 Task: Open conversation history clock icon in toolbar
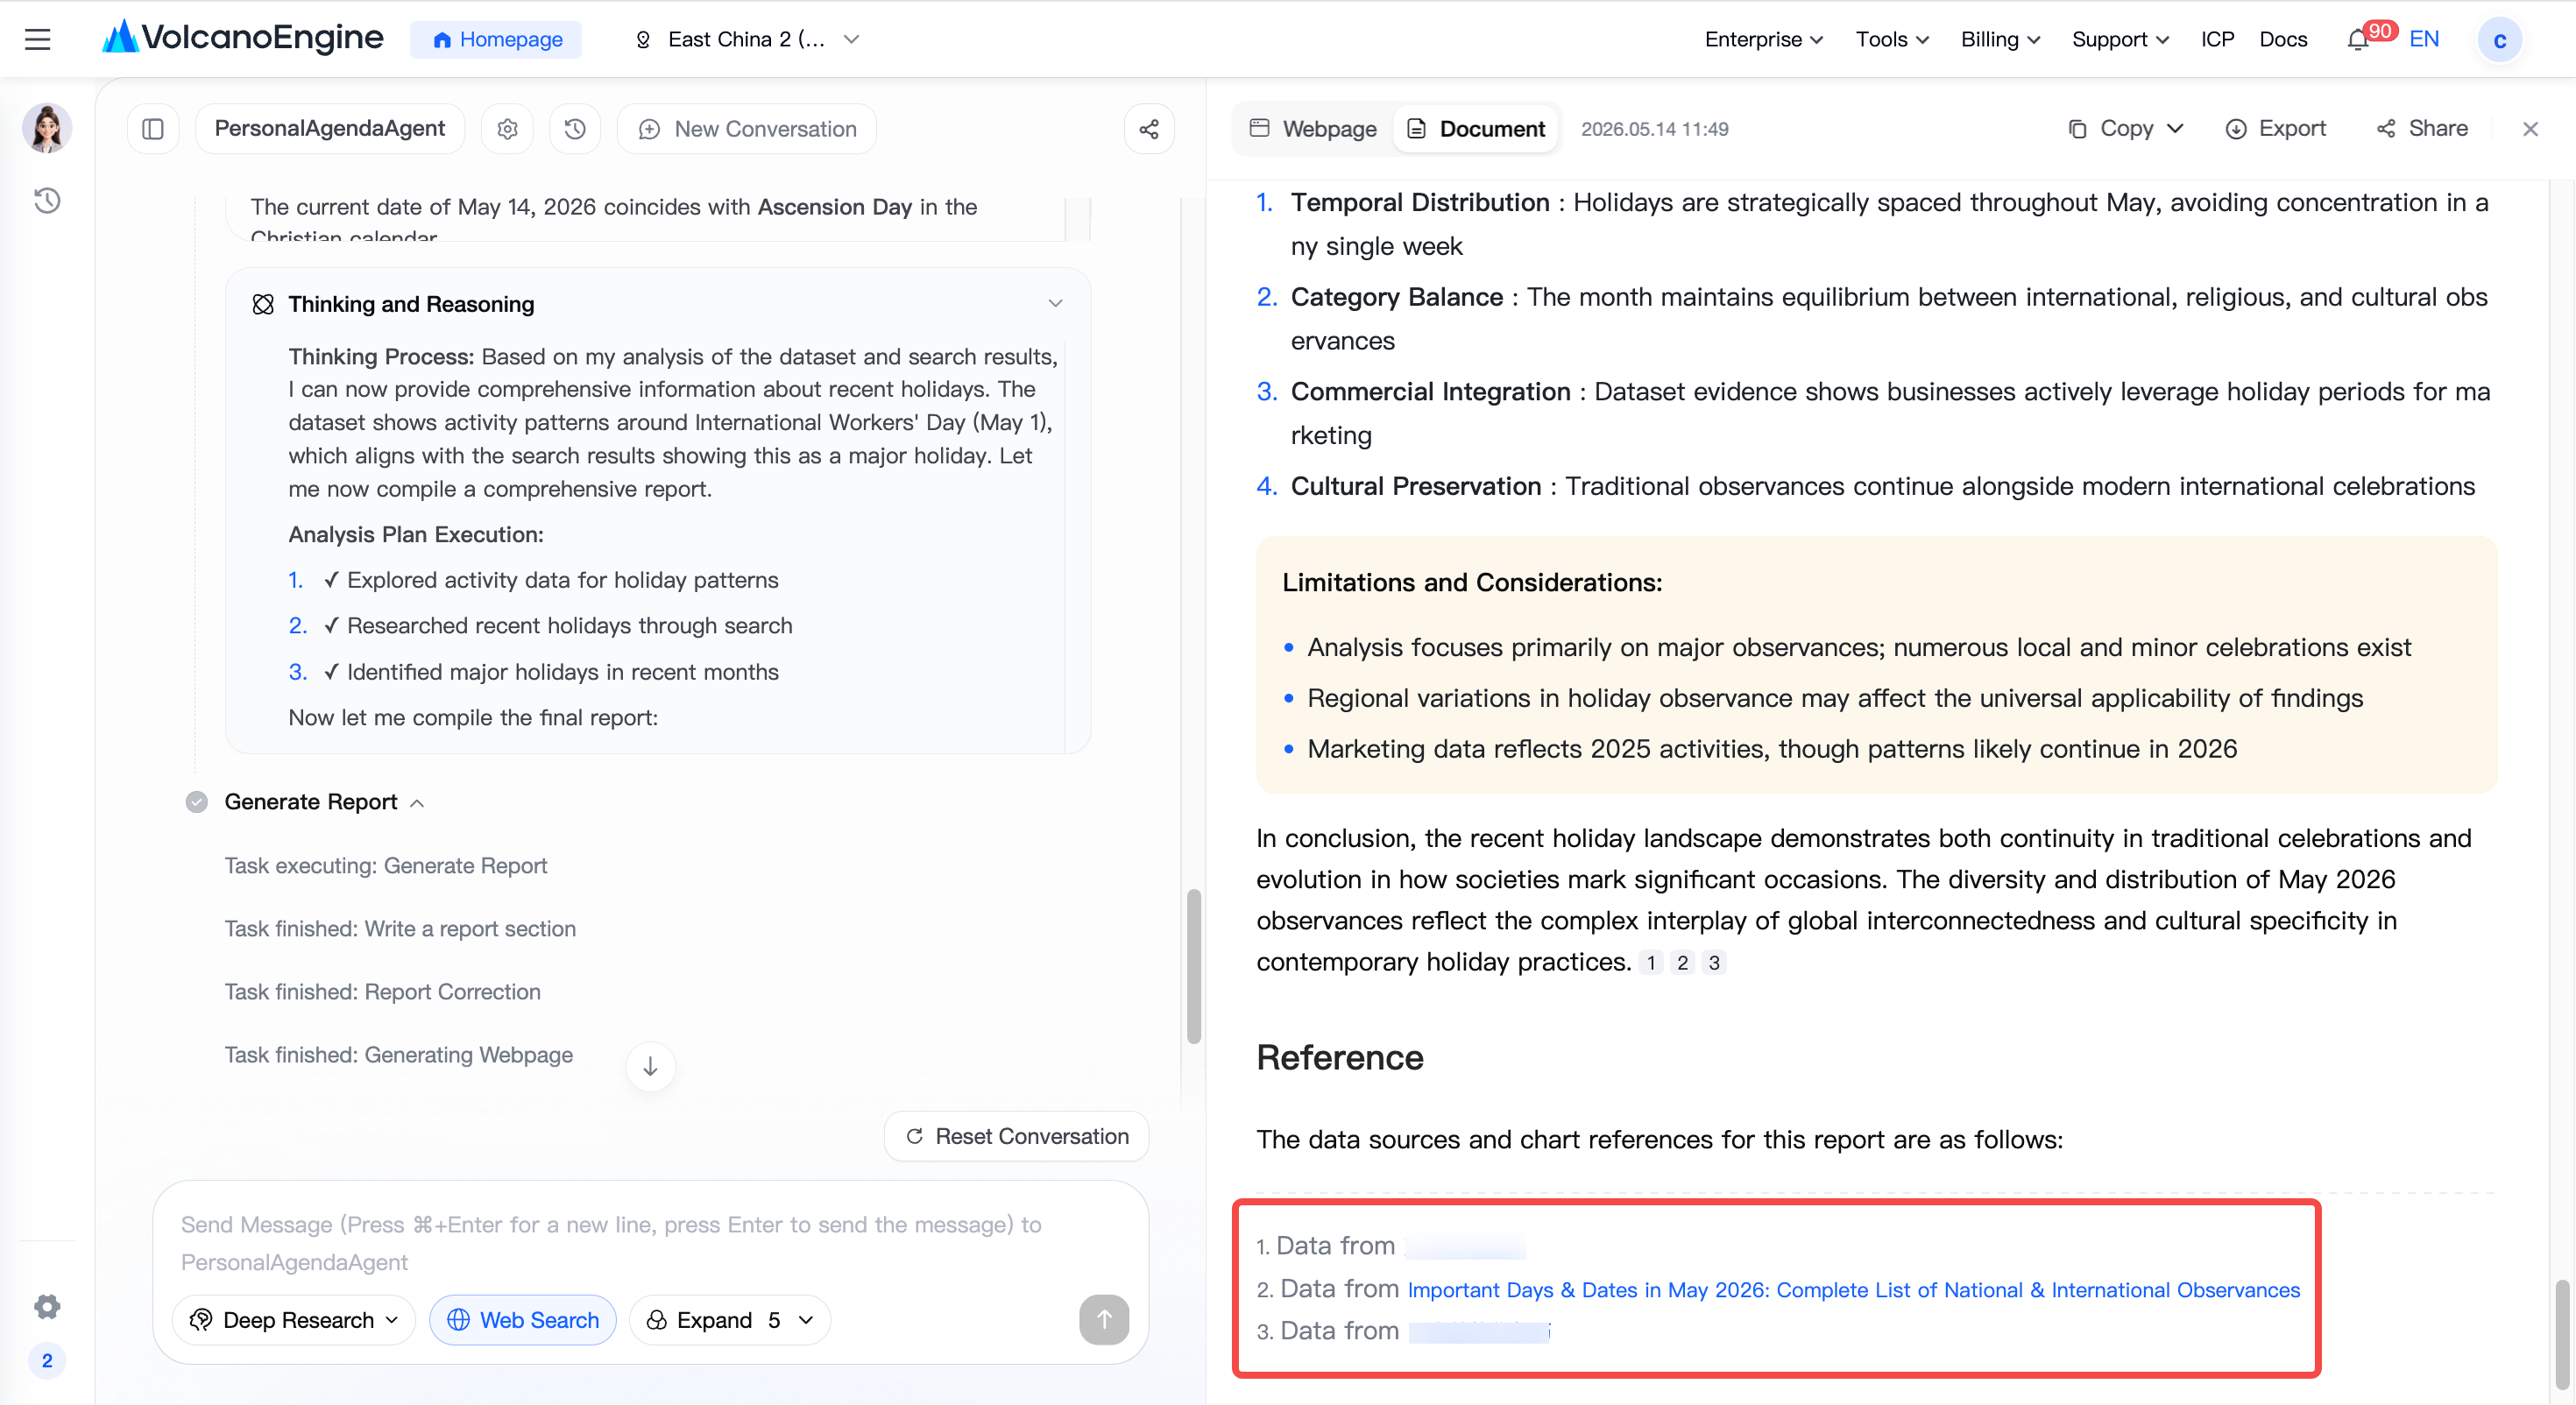575,129
